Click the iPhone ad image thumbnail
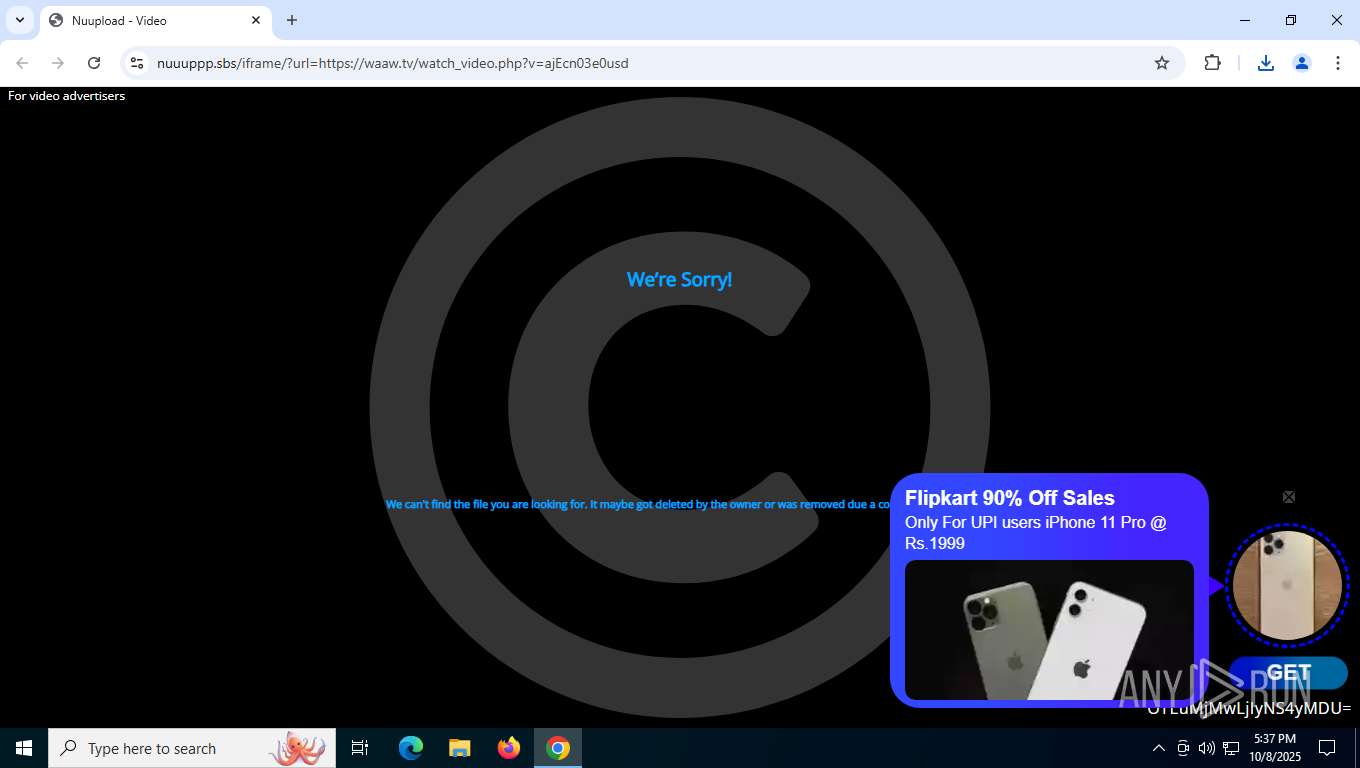 coord(1049,630)
